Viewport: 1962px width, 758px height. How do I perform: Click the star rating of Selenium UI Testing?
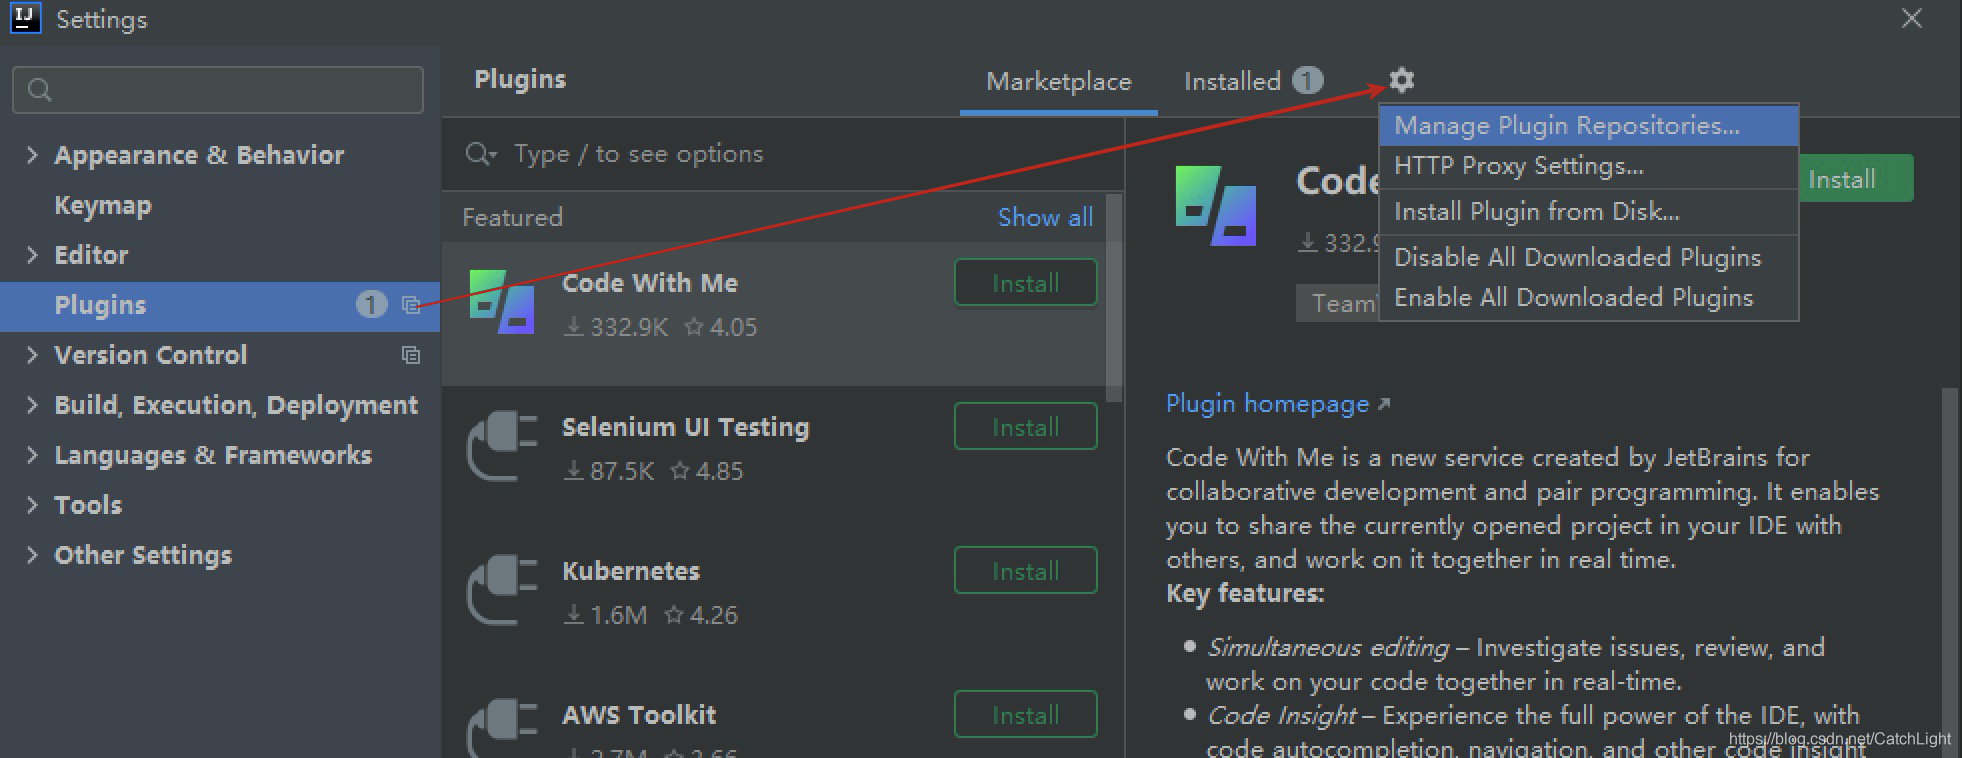click(707, 471)
